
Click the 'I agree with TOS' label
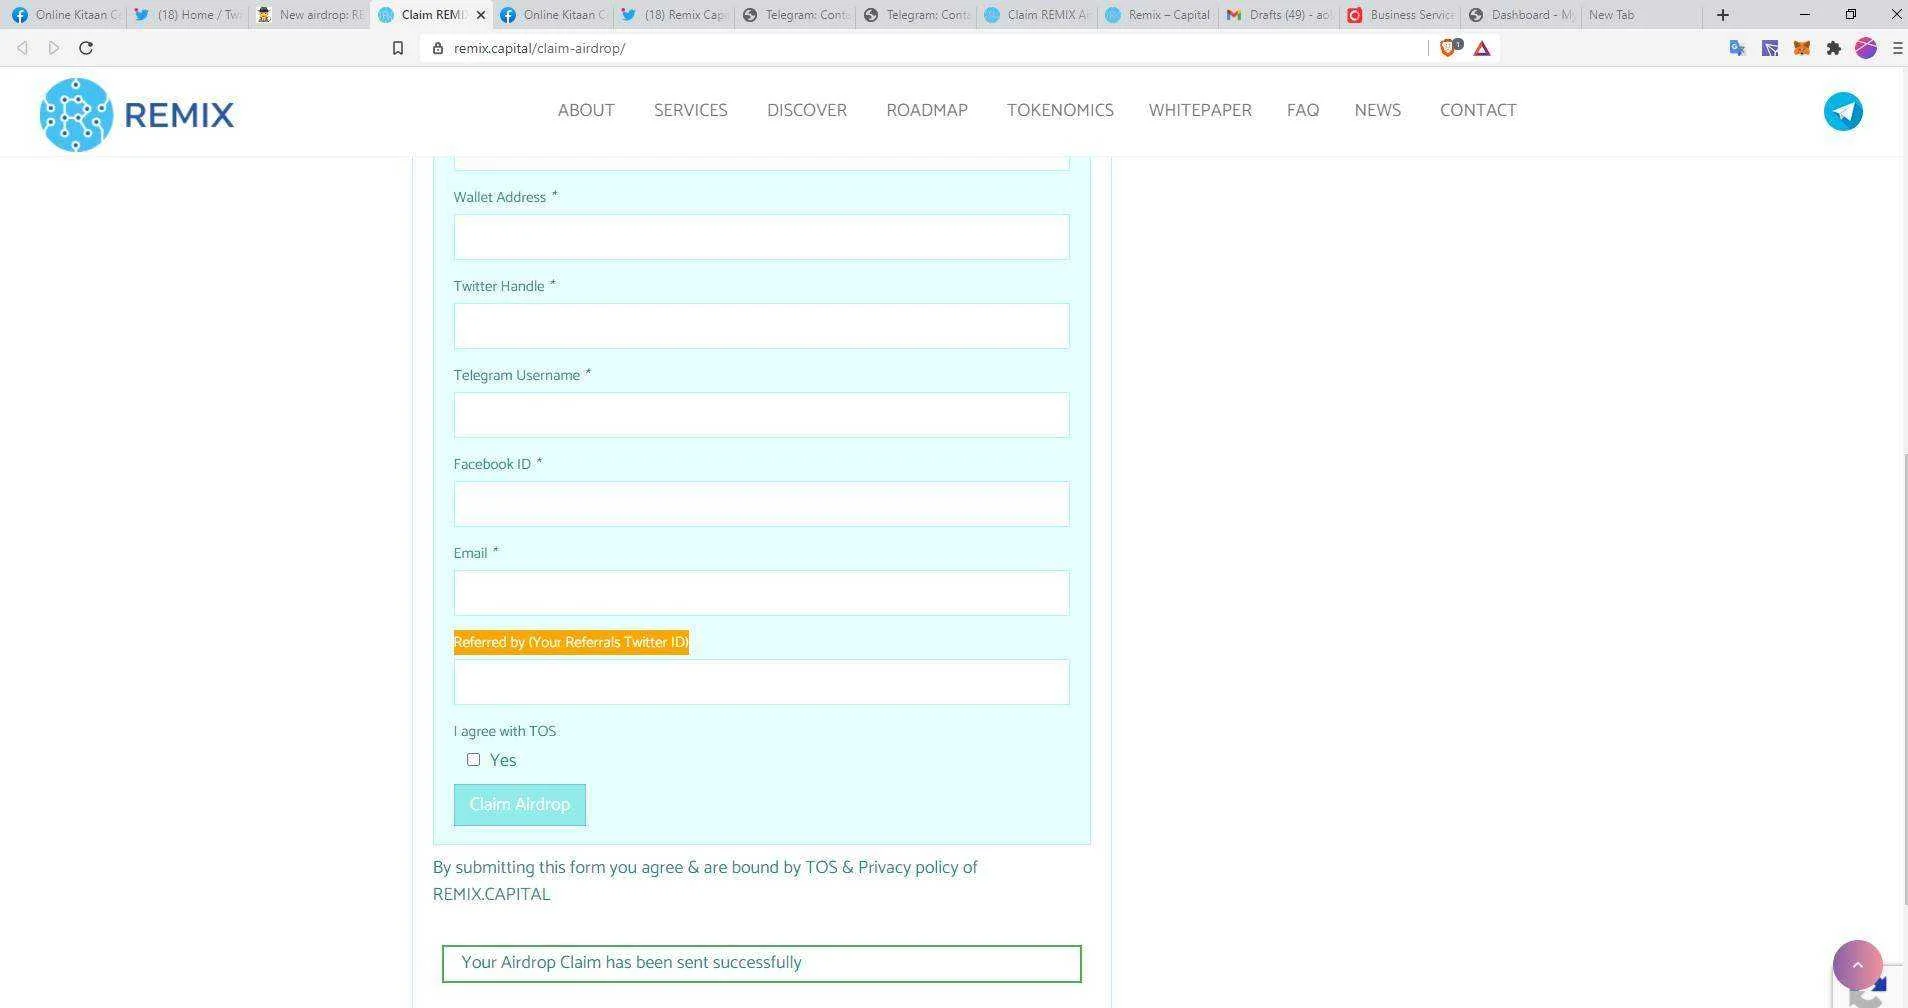pyautogui.click(x=505, y=731)
